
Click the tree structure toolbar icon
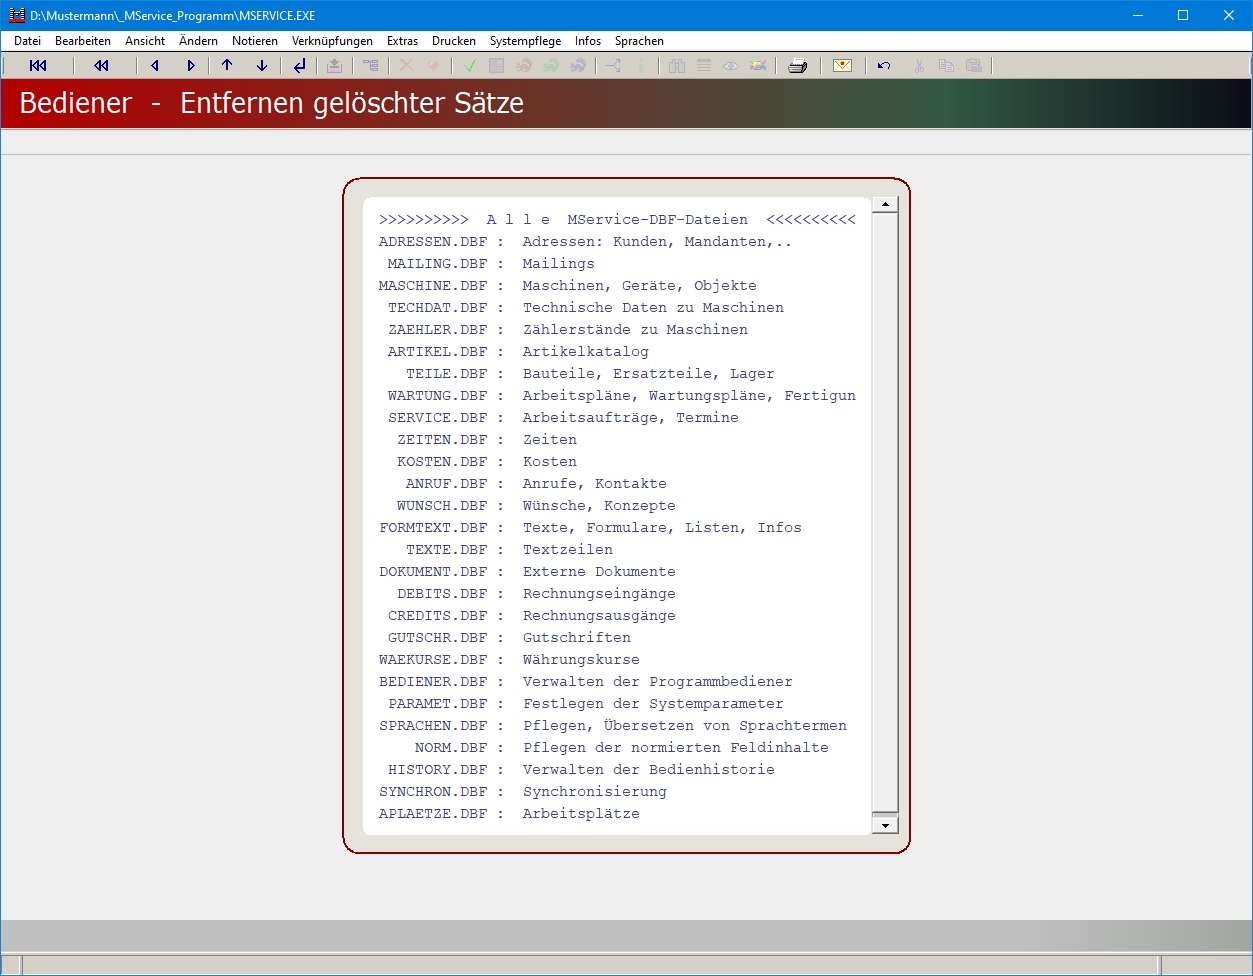(371, 66)
